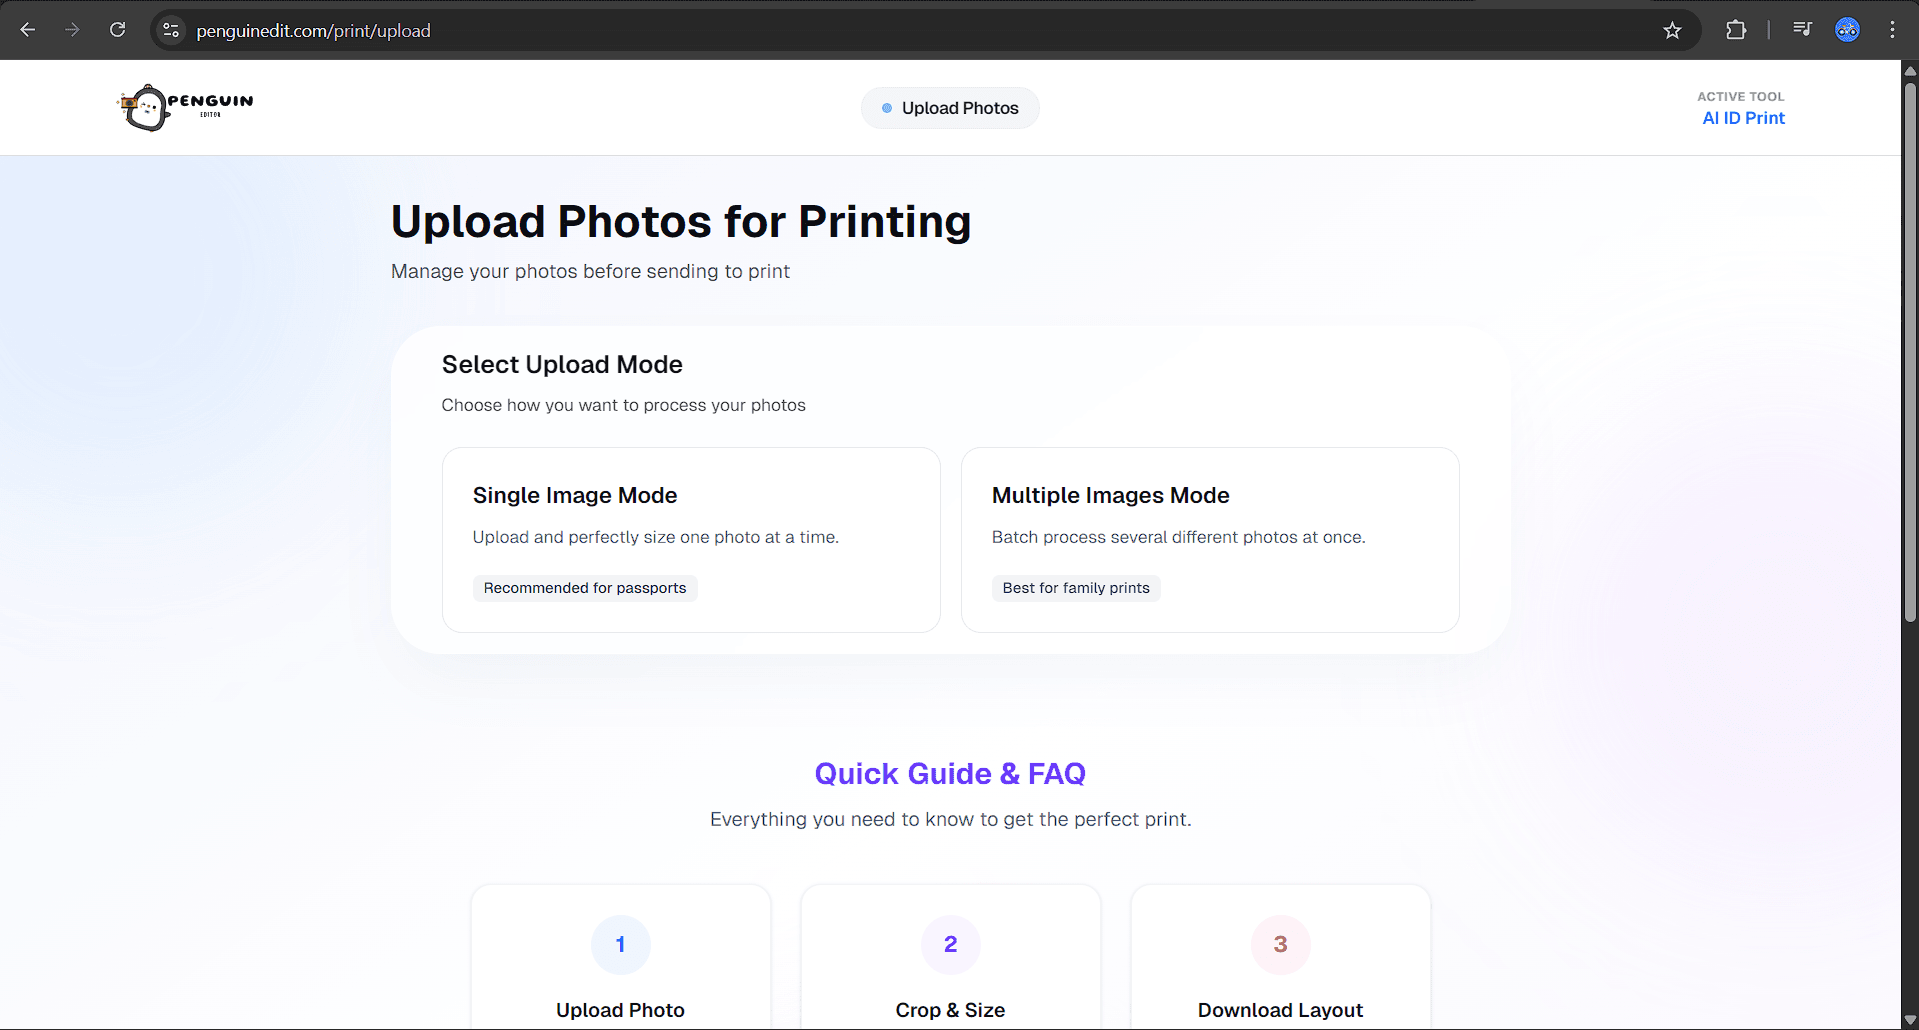Image resolution: width=1919 pixels, height=1030 pixels.
Task: Bookmark the page using the star icon
Action: point(1672,30)
